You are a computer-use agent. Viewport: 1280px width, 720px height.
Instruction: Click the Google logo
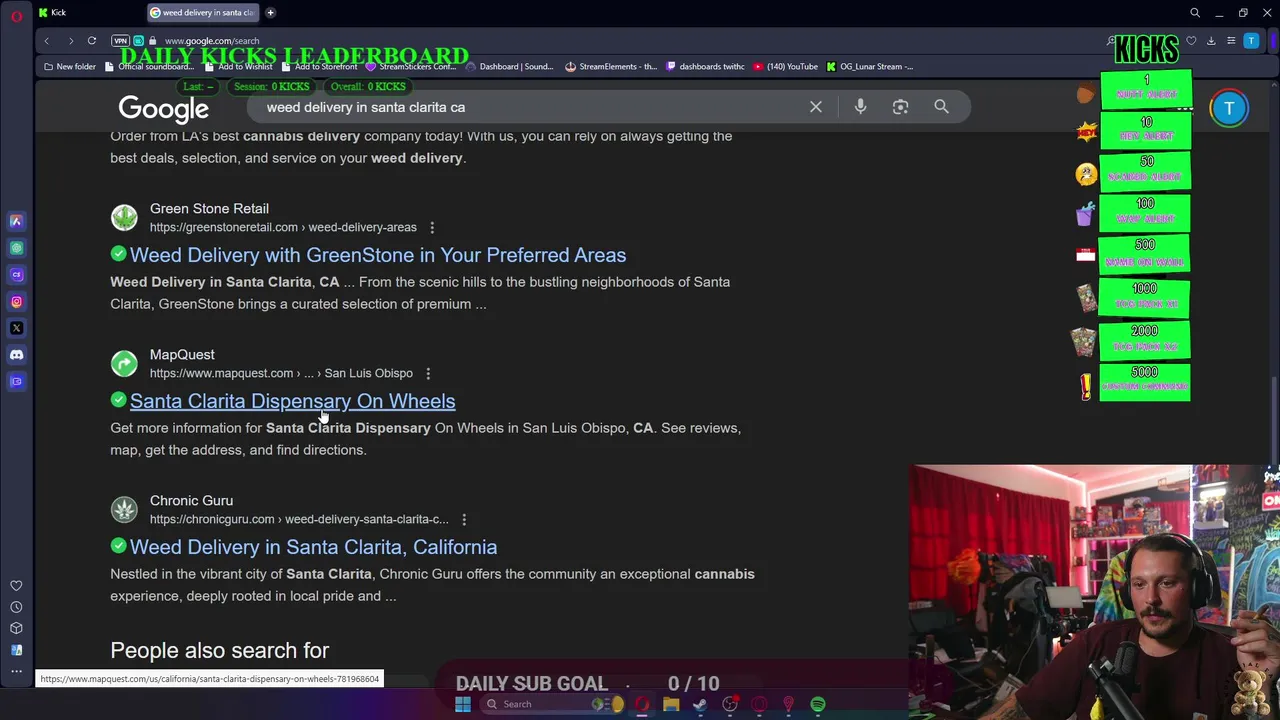(163, 109)
